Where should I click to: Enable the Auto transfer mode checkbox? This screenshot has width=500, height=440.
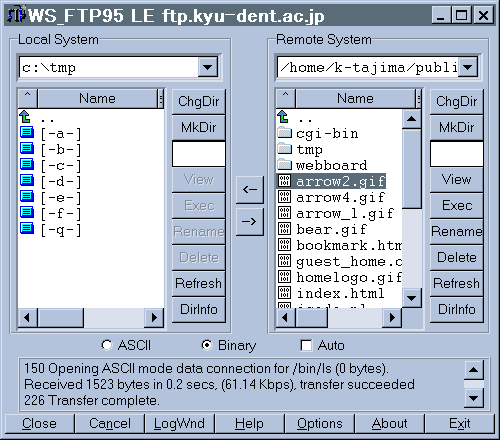click(x=306, y=345)
